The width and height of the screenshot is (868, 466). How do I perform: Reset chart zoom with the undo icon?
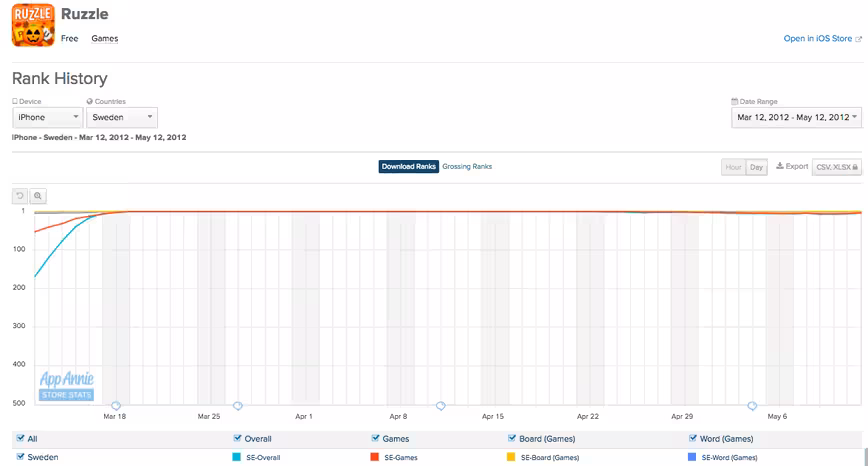pos(20,196)
